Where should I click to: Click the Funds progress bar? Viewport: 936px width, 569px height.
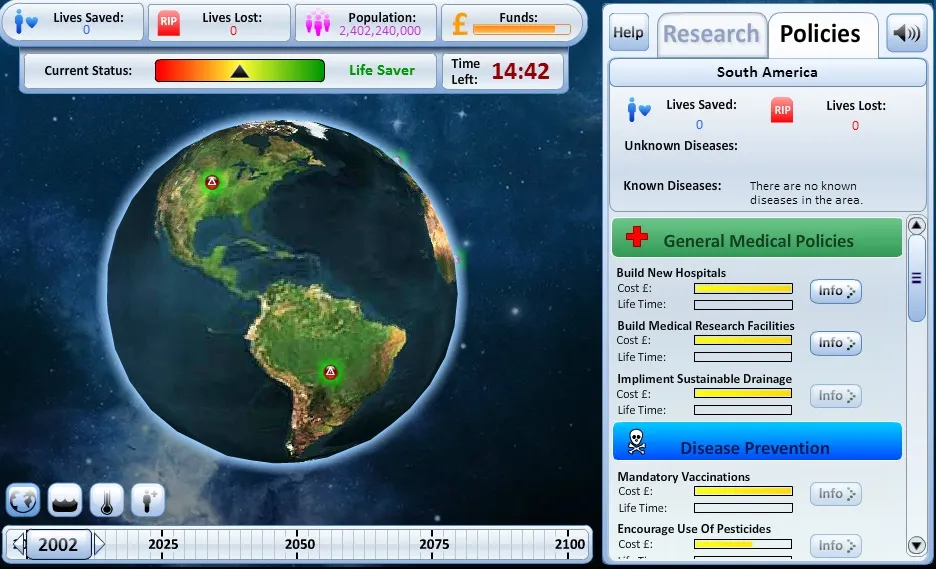tap(522, 29)
